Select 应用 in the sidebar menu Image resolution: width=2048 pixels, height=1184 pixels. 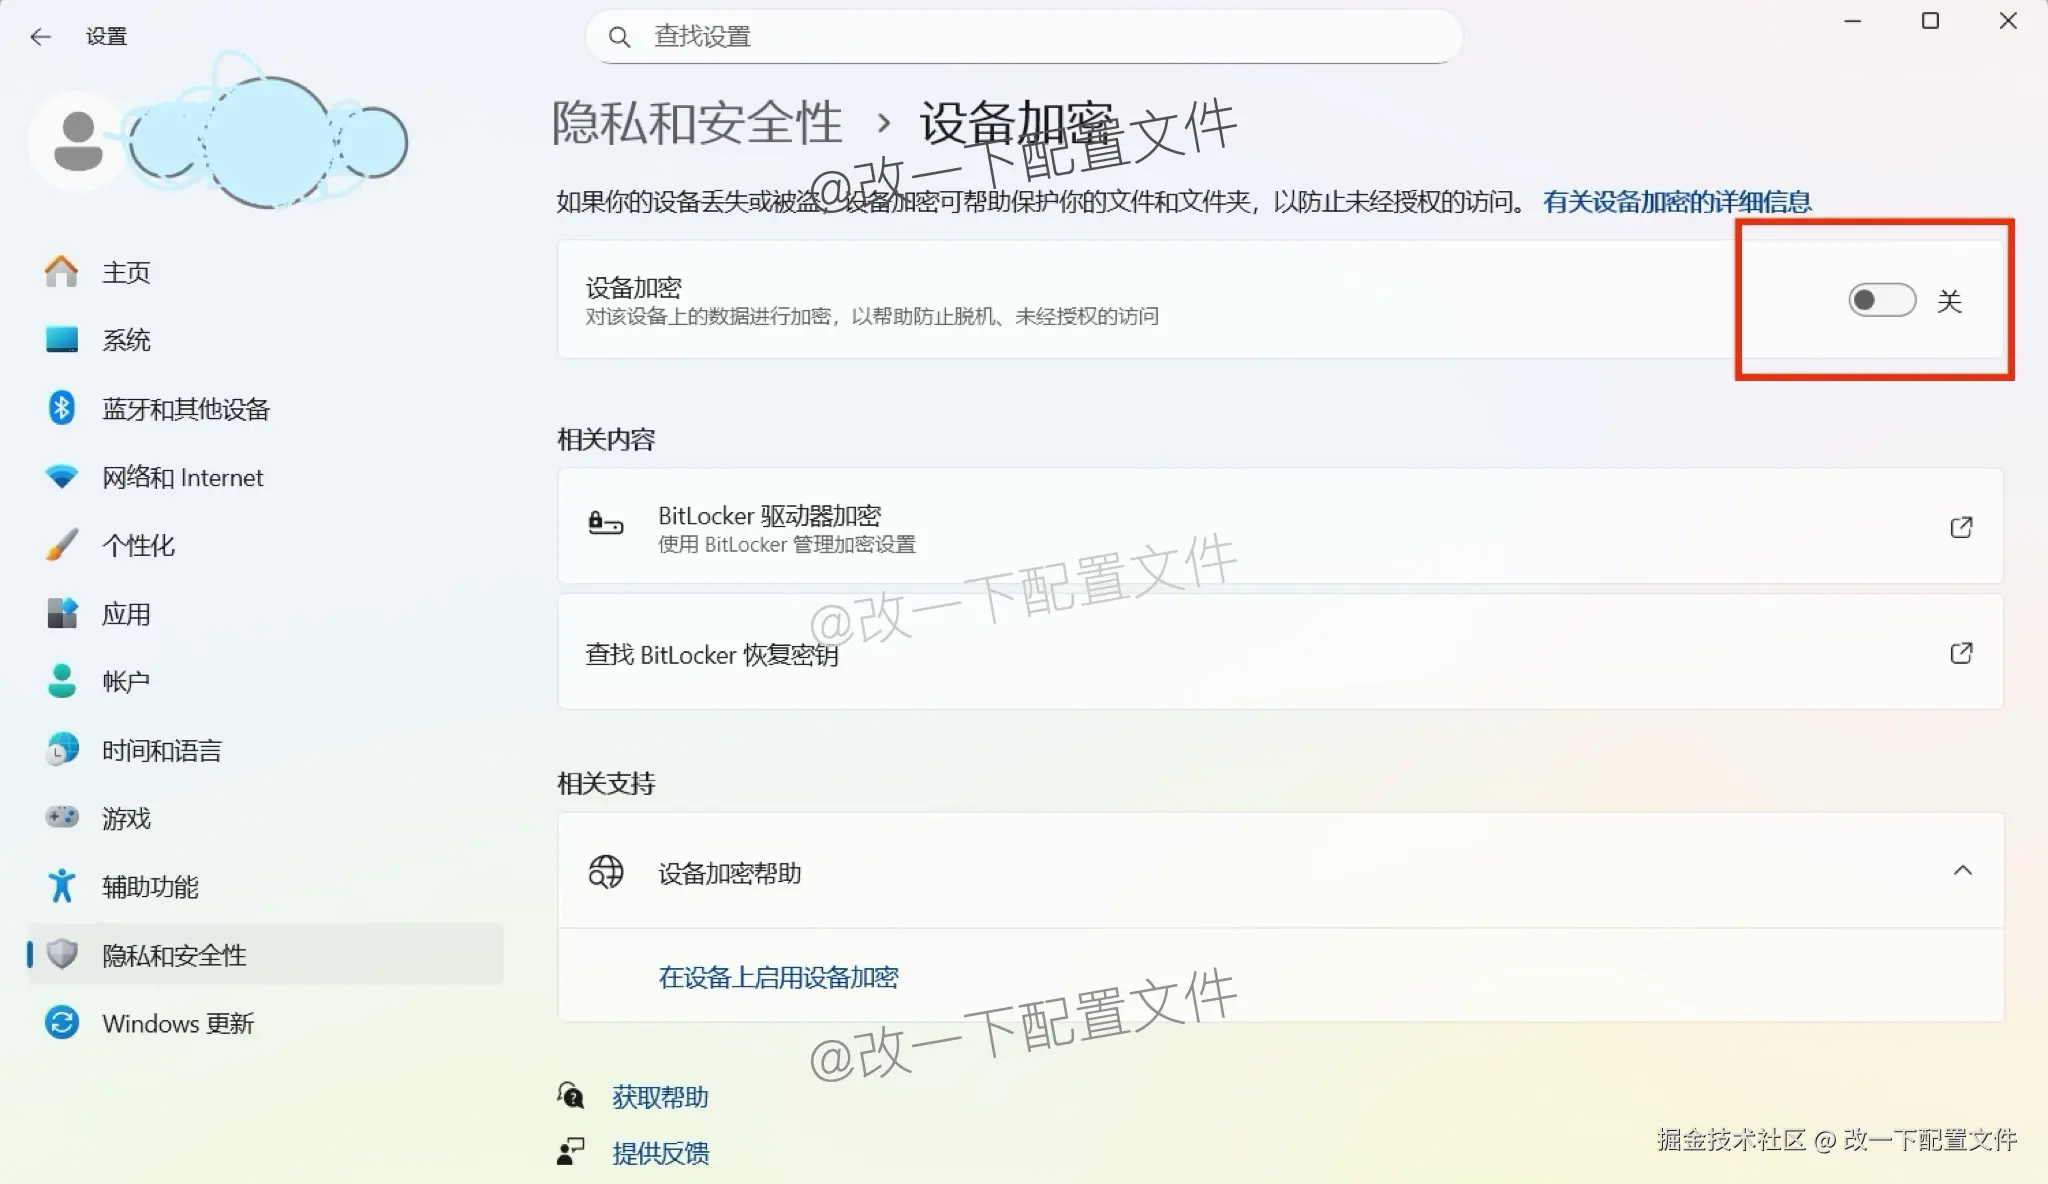click(128, 613)
